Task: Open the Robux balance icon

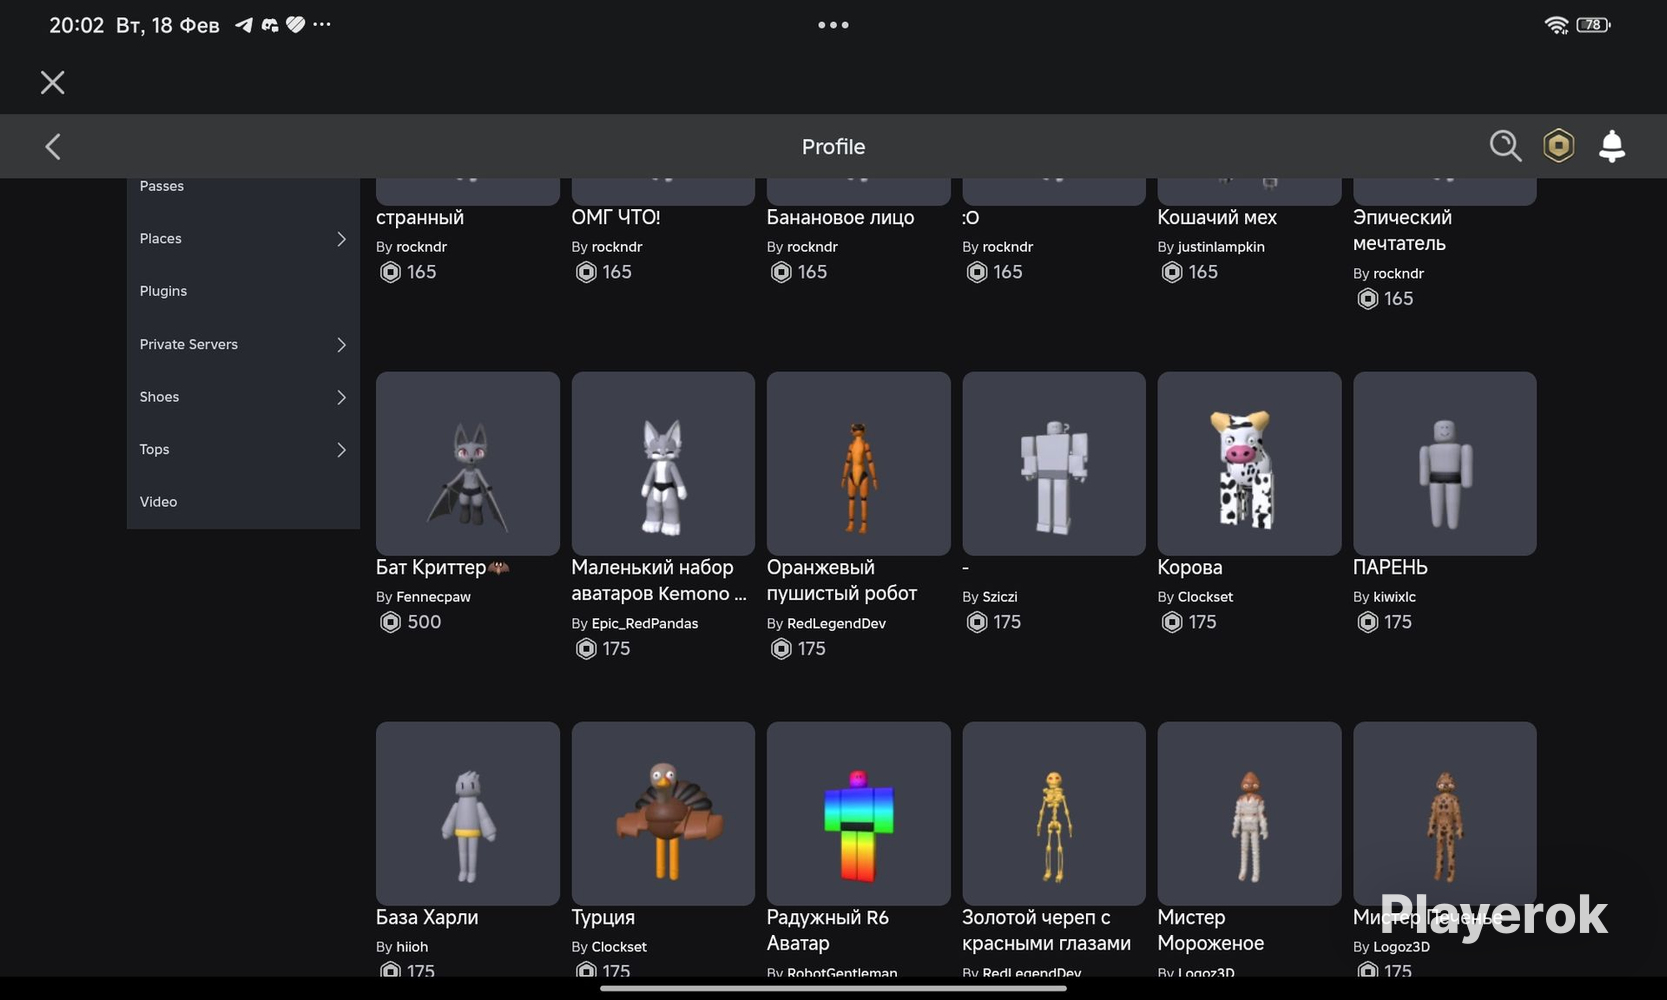Action: pos(1558,146)
